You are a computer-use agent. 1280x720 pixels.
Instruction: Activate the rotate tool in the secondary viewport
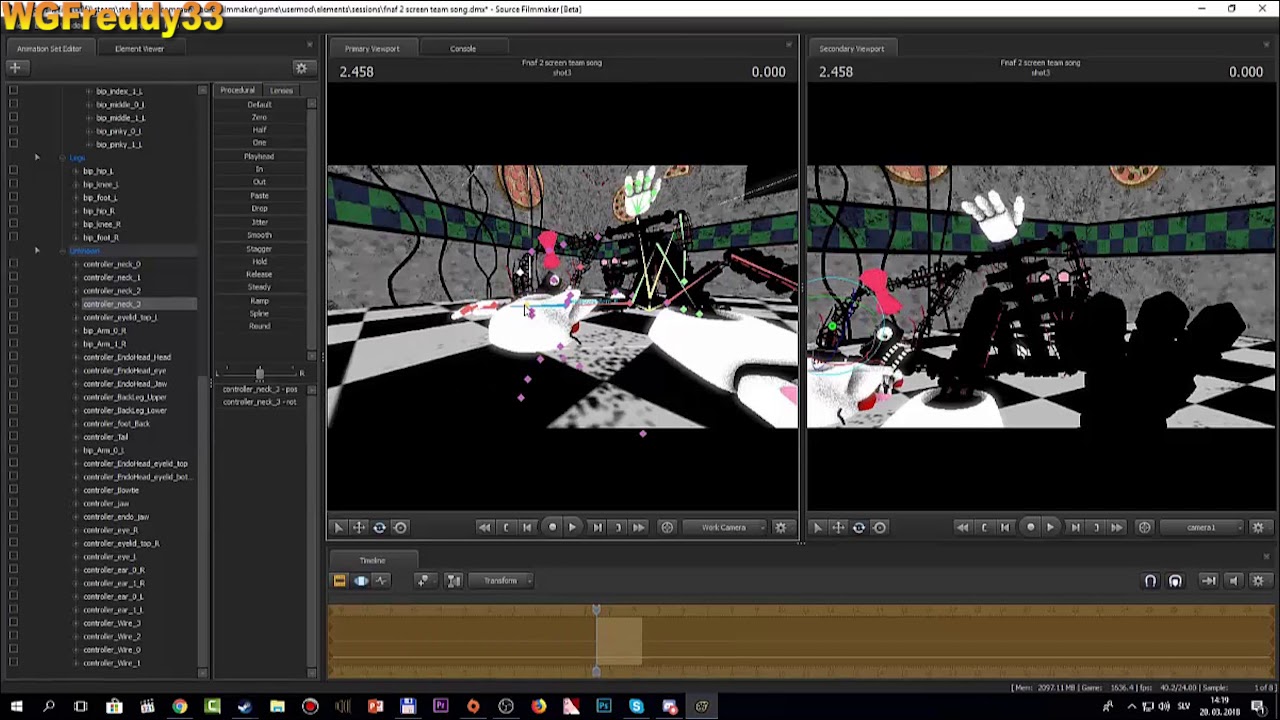[859, 527]
